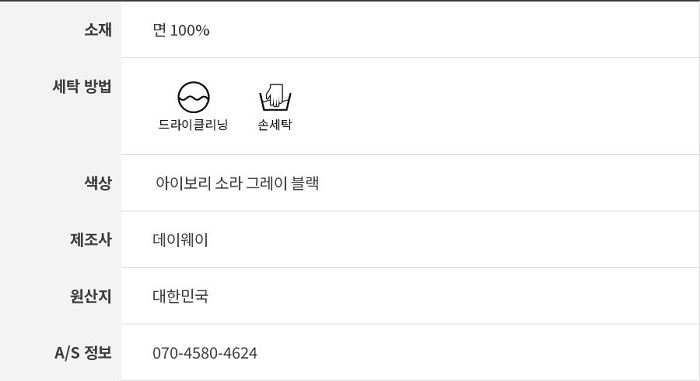The height and width of the screenshot is (381, 700).
Task: Select the color 소라 text
Action: pyautogui.click(x=229, y=183)
